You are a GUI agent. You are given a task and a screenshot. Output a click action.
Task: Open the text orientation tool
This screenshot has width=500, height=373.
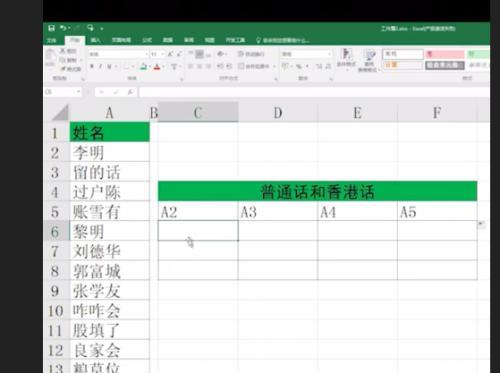(220, 54)
